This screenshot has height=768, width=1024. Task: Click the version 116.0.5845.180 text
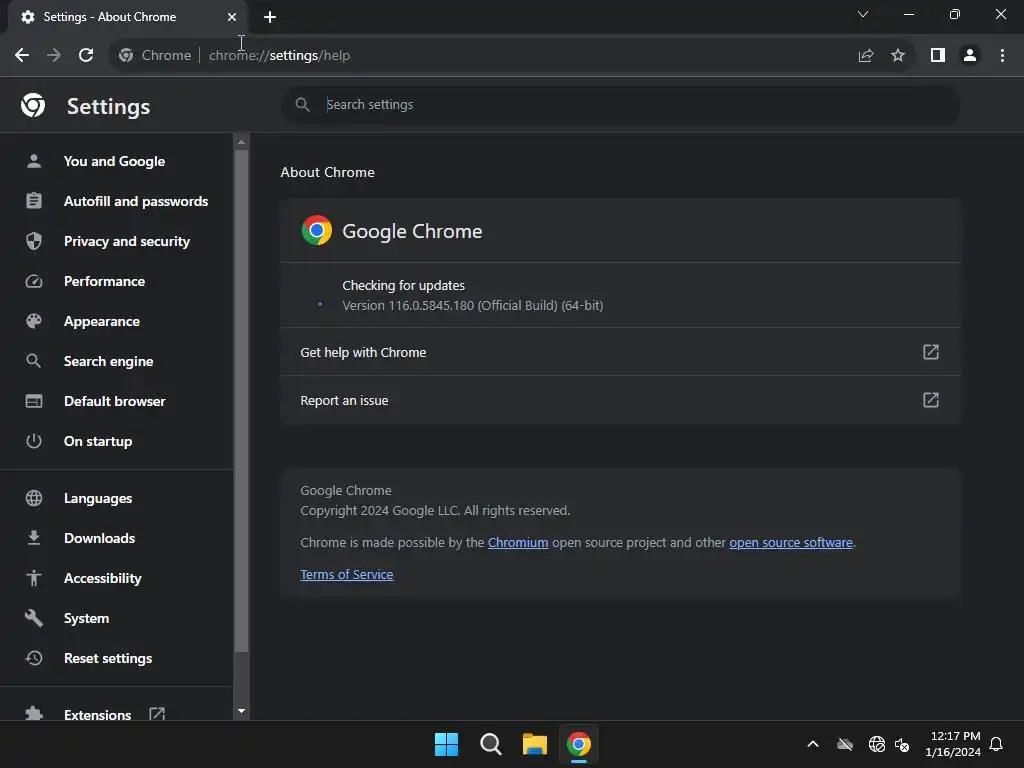(473, 306)
